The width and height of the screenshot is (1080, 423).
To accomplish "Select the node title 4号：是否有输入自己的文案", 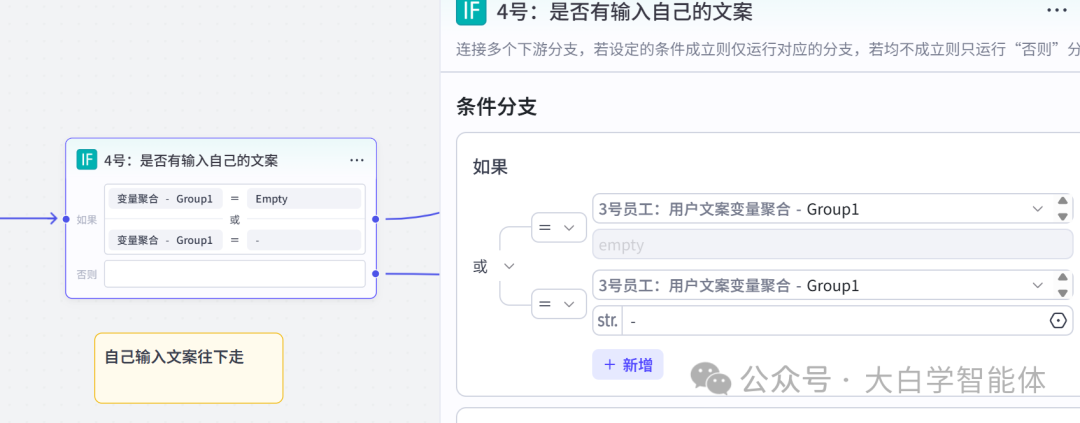I will pyautogui.click(x=191, y=161).
